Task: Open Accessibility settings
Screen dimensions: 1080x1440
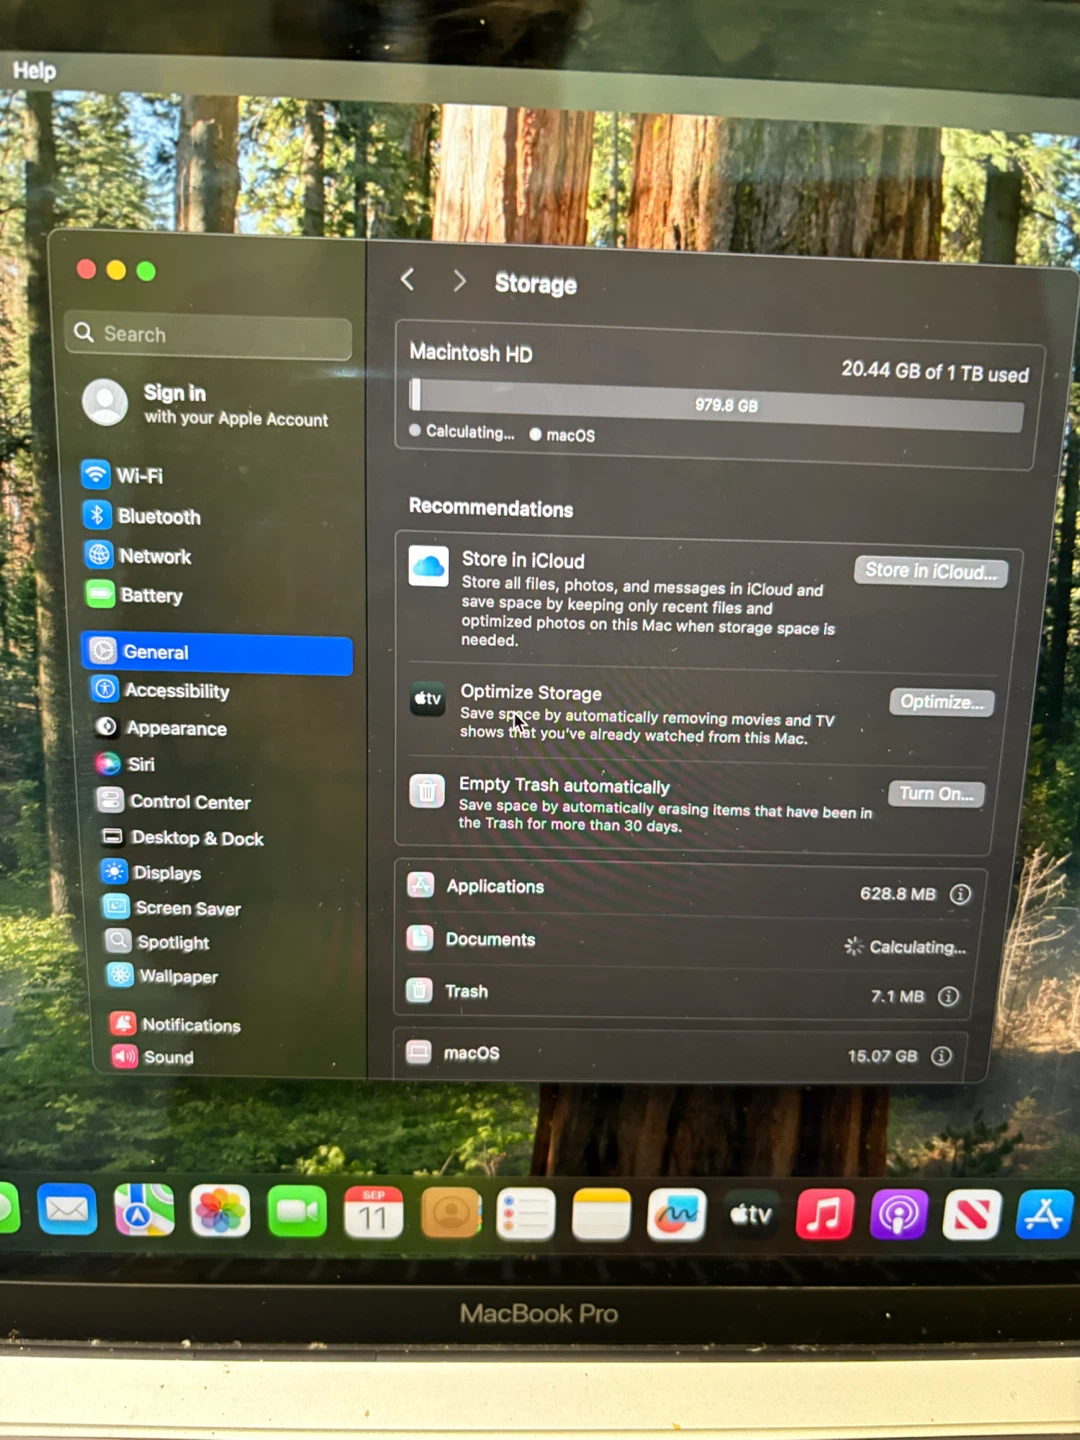Action: point(160,690)
